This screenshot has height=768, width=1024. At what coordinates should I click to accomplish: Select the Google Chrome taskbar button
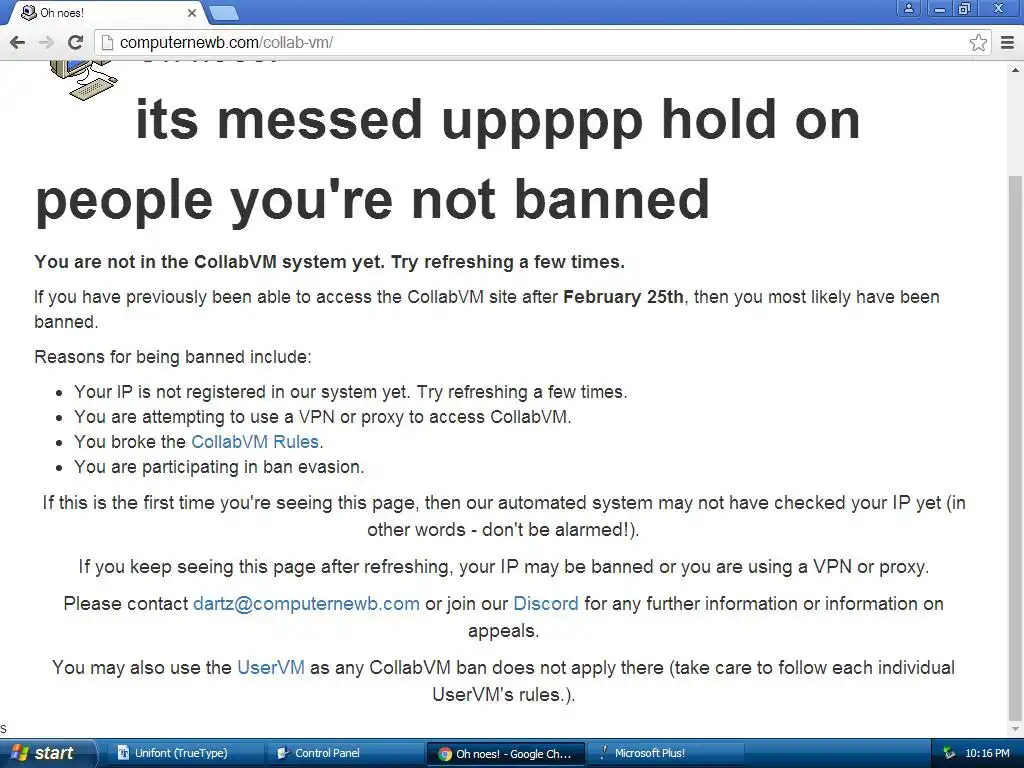tap(504, 754)
